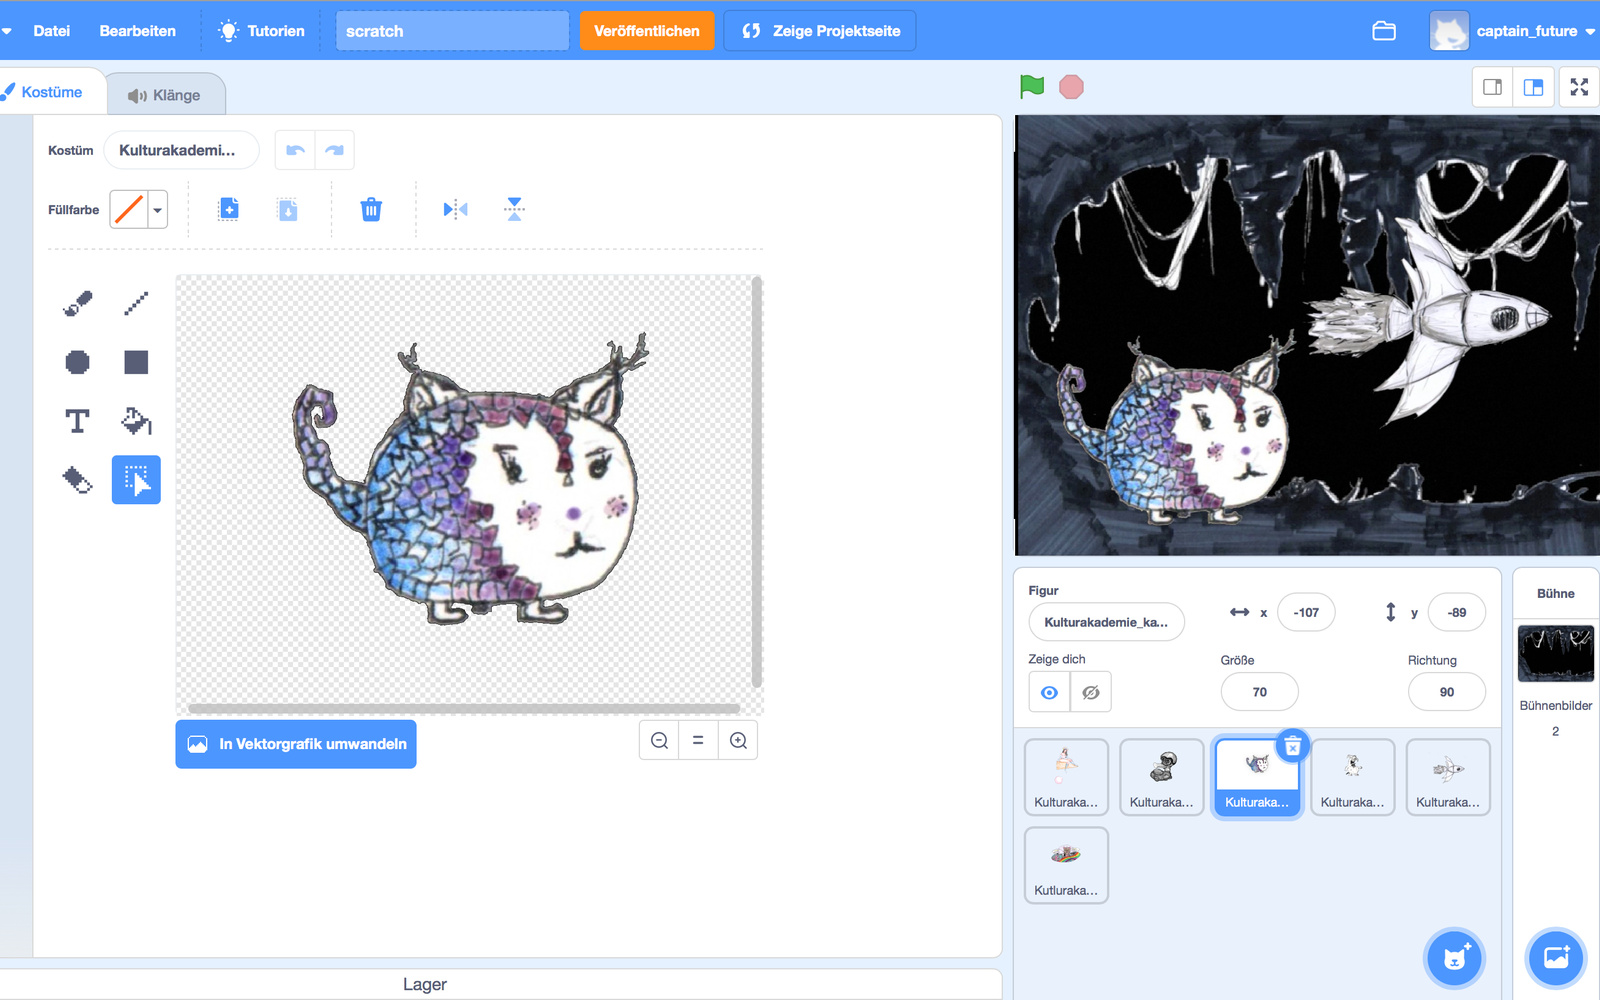Image resolution: width=1600 pixels, height=1000 pixels.
Task: Select the second sprite thumbnail
Action: pyautogui.click(x=1162, y=777)
